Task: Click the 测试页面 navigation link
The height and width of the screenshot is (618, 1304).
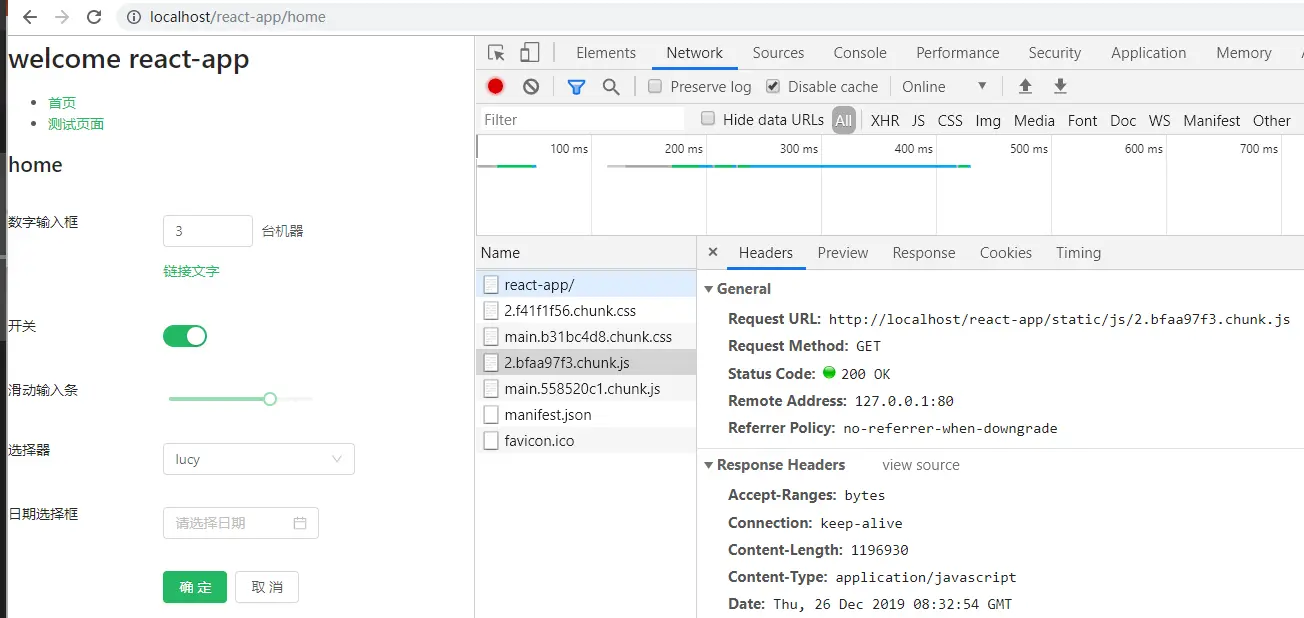Action: point(76,124)
